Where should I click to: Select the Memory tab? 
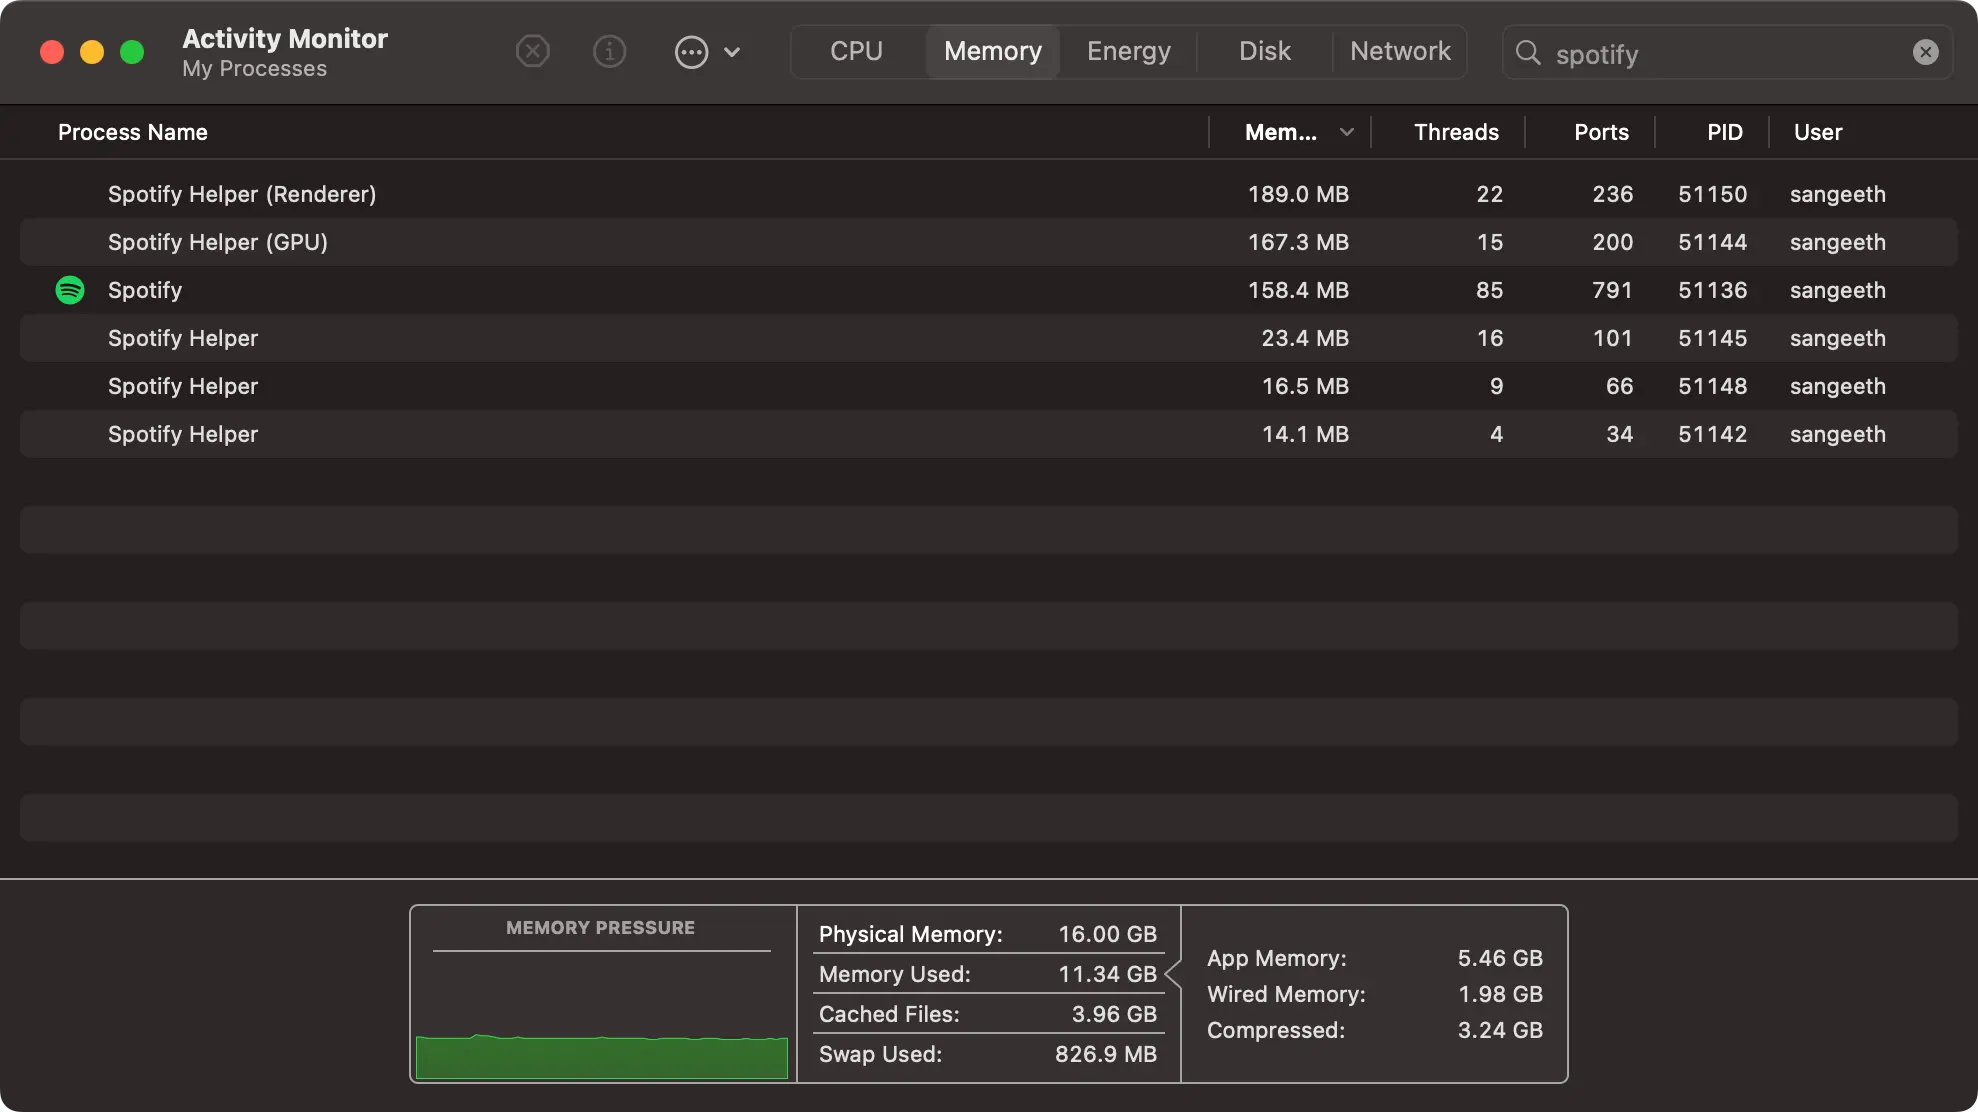993,51
